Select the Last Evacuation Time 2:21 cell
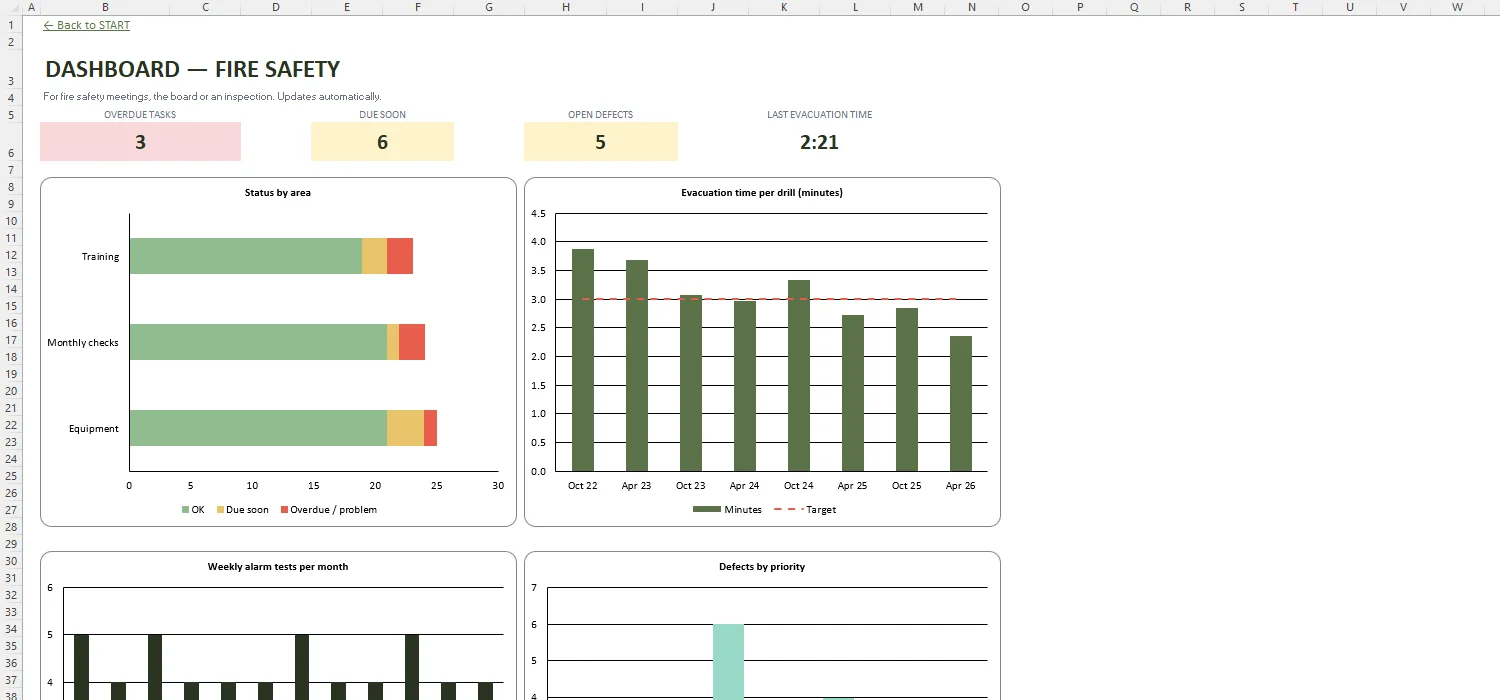 pos(819,142)
